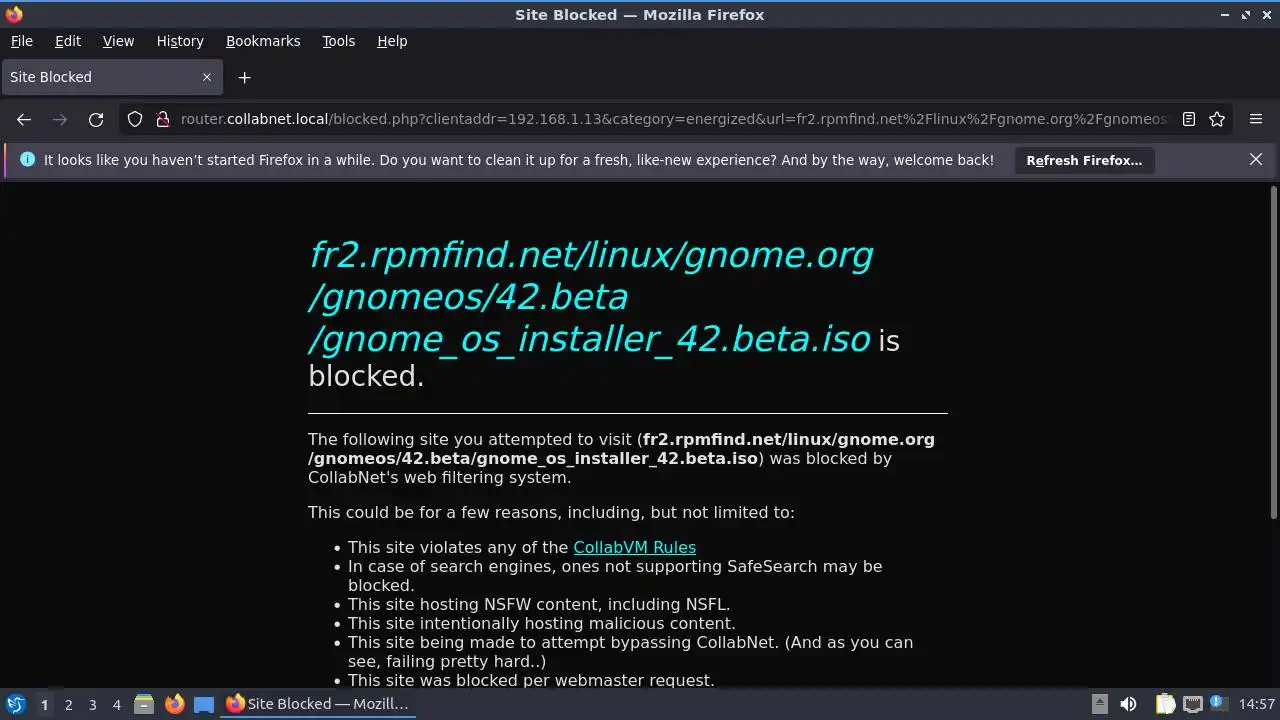Open the File menu
The height and width of the screenshot is (720, 1280).
21,41
